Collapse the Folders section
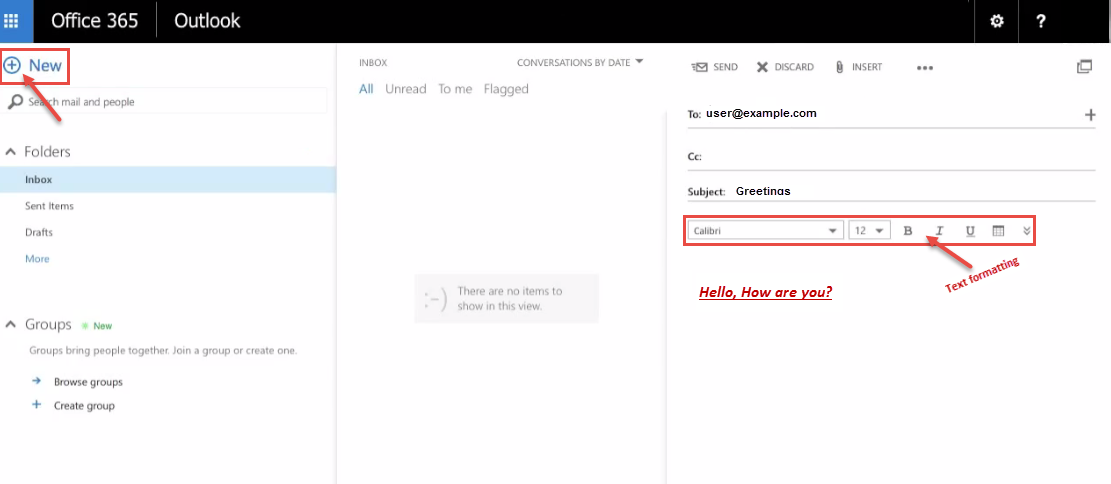1111x484 pixels. pyautogui.click(x=11, y=152)
